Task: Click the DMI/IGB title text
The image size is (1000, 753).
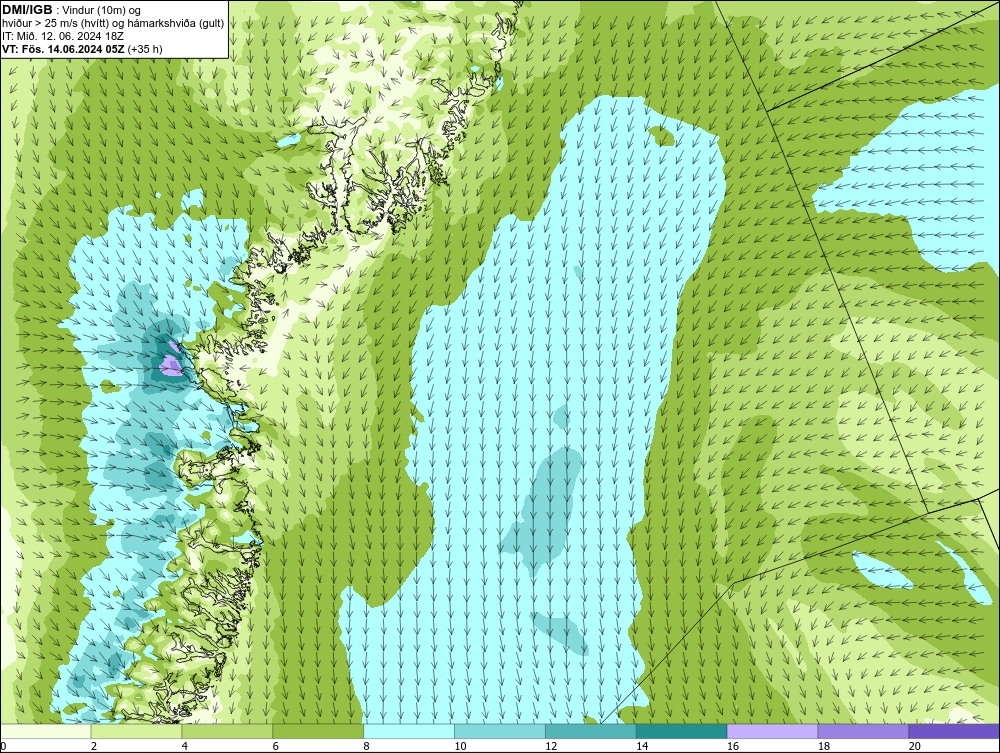Action: [27, 10]
